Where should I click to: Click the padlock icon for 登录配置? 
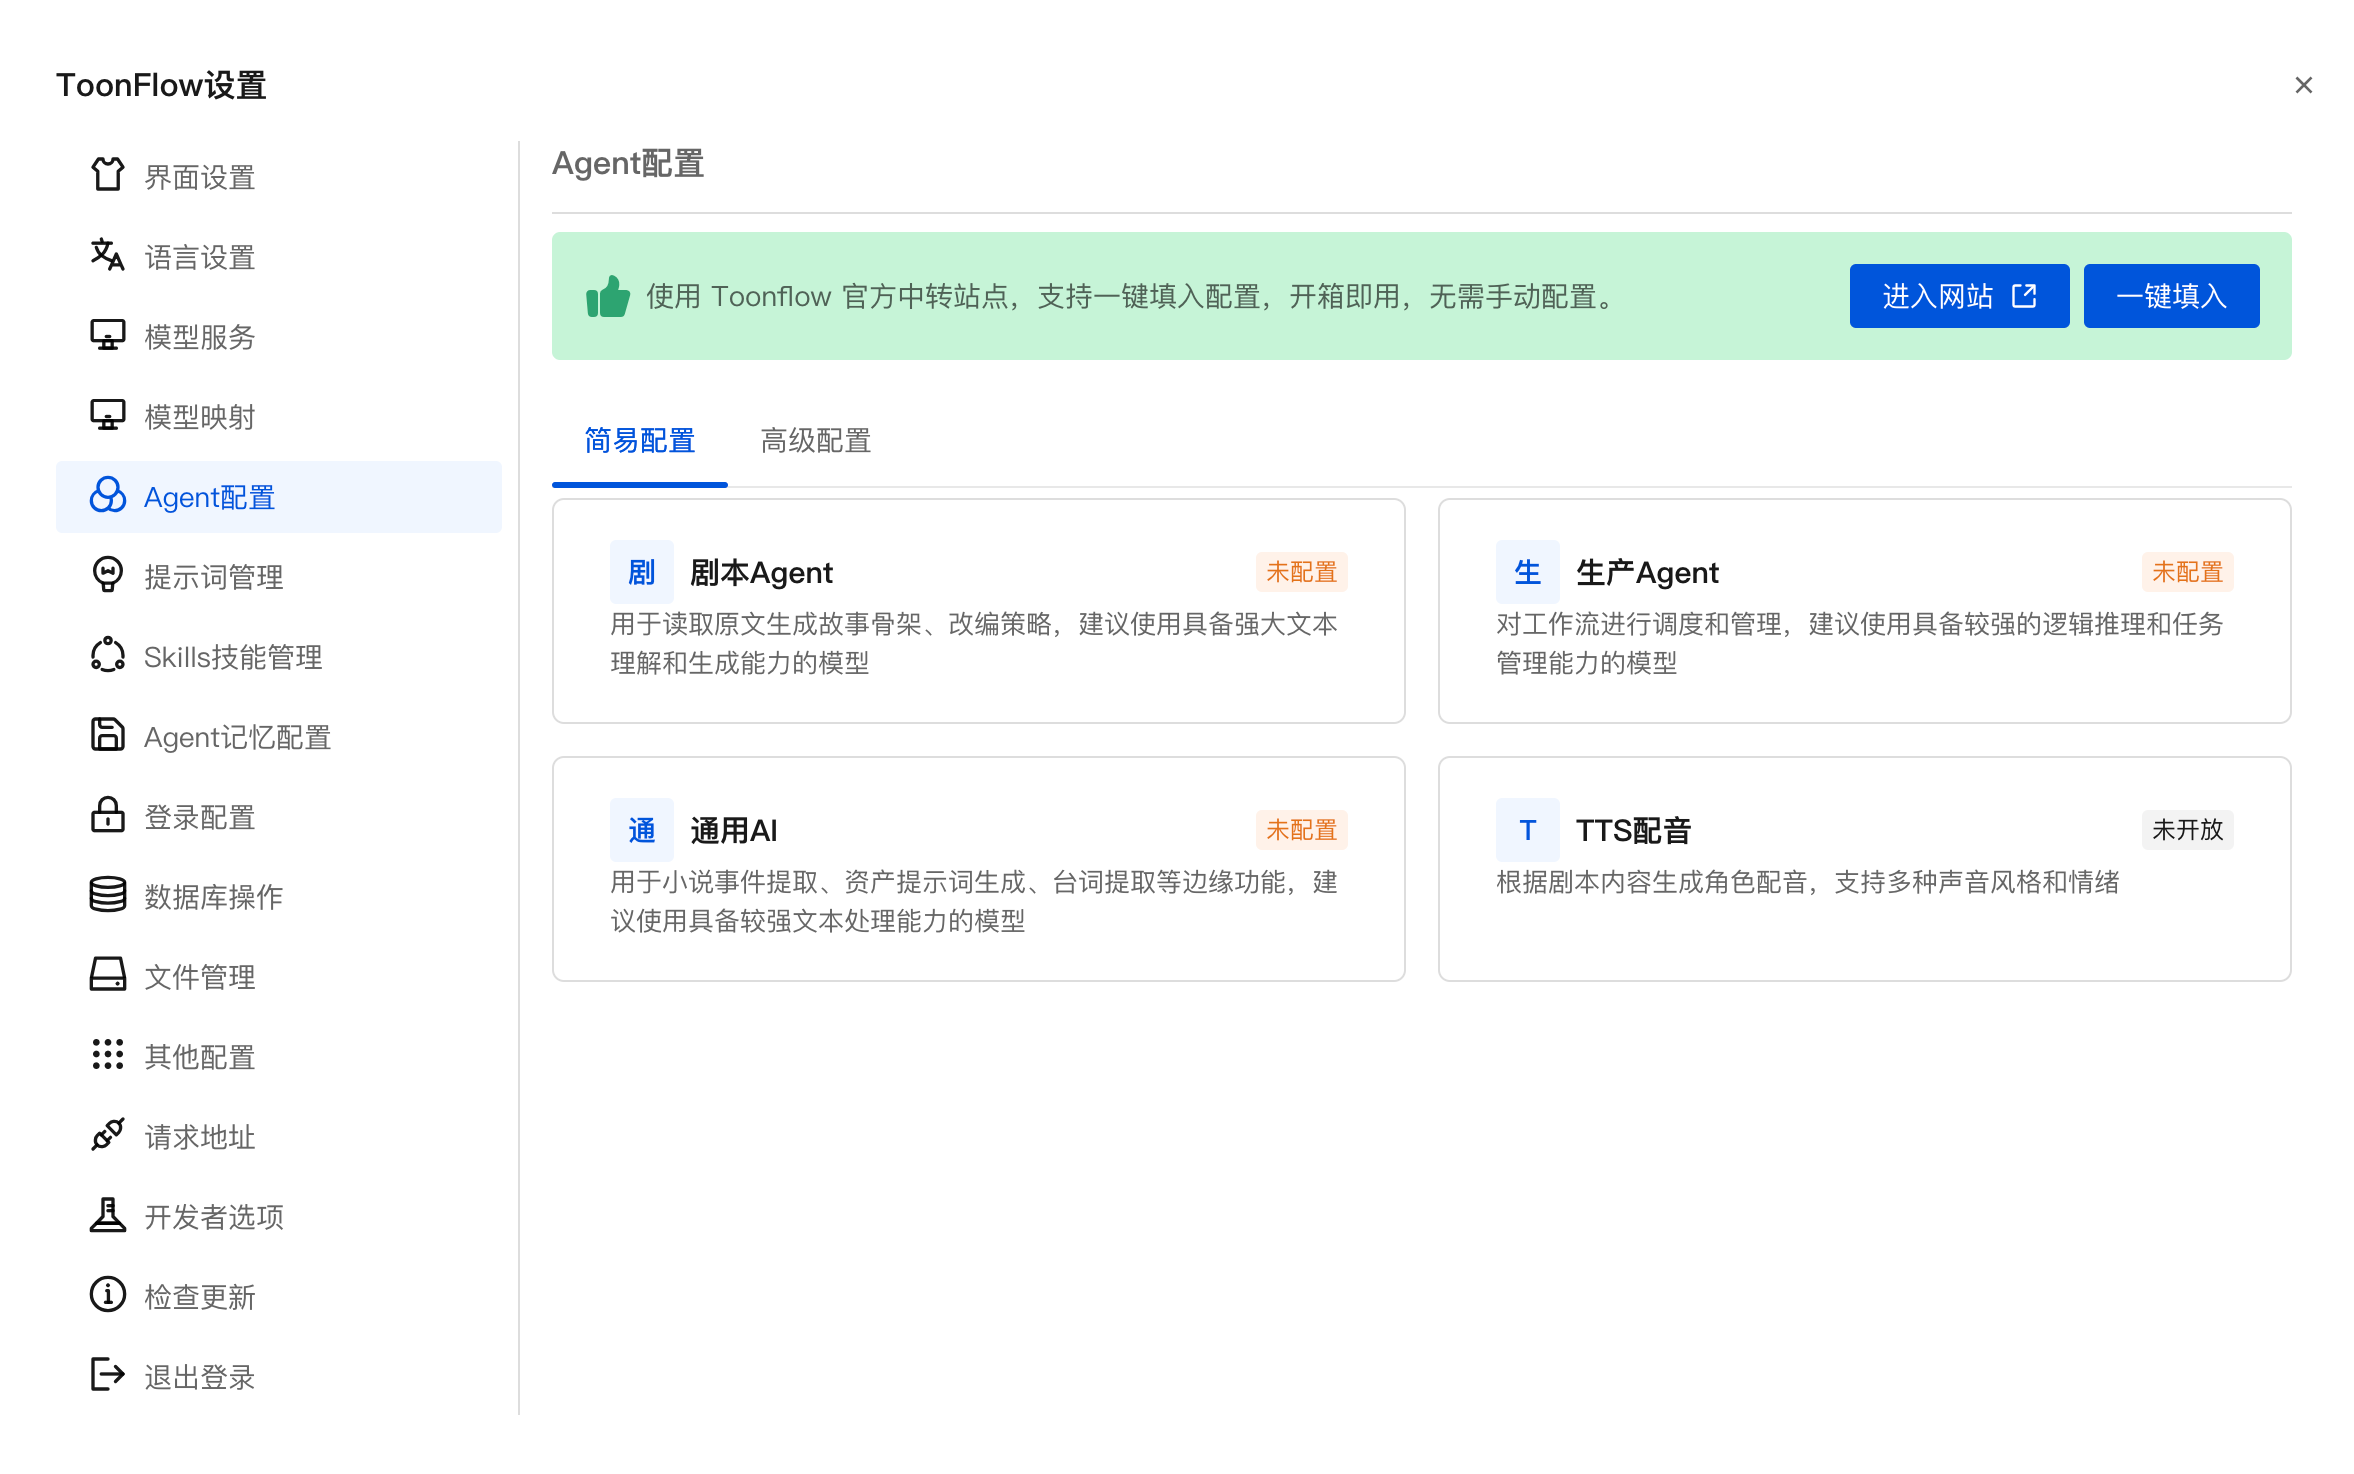pos(108,815)
